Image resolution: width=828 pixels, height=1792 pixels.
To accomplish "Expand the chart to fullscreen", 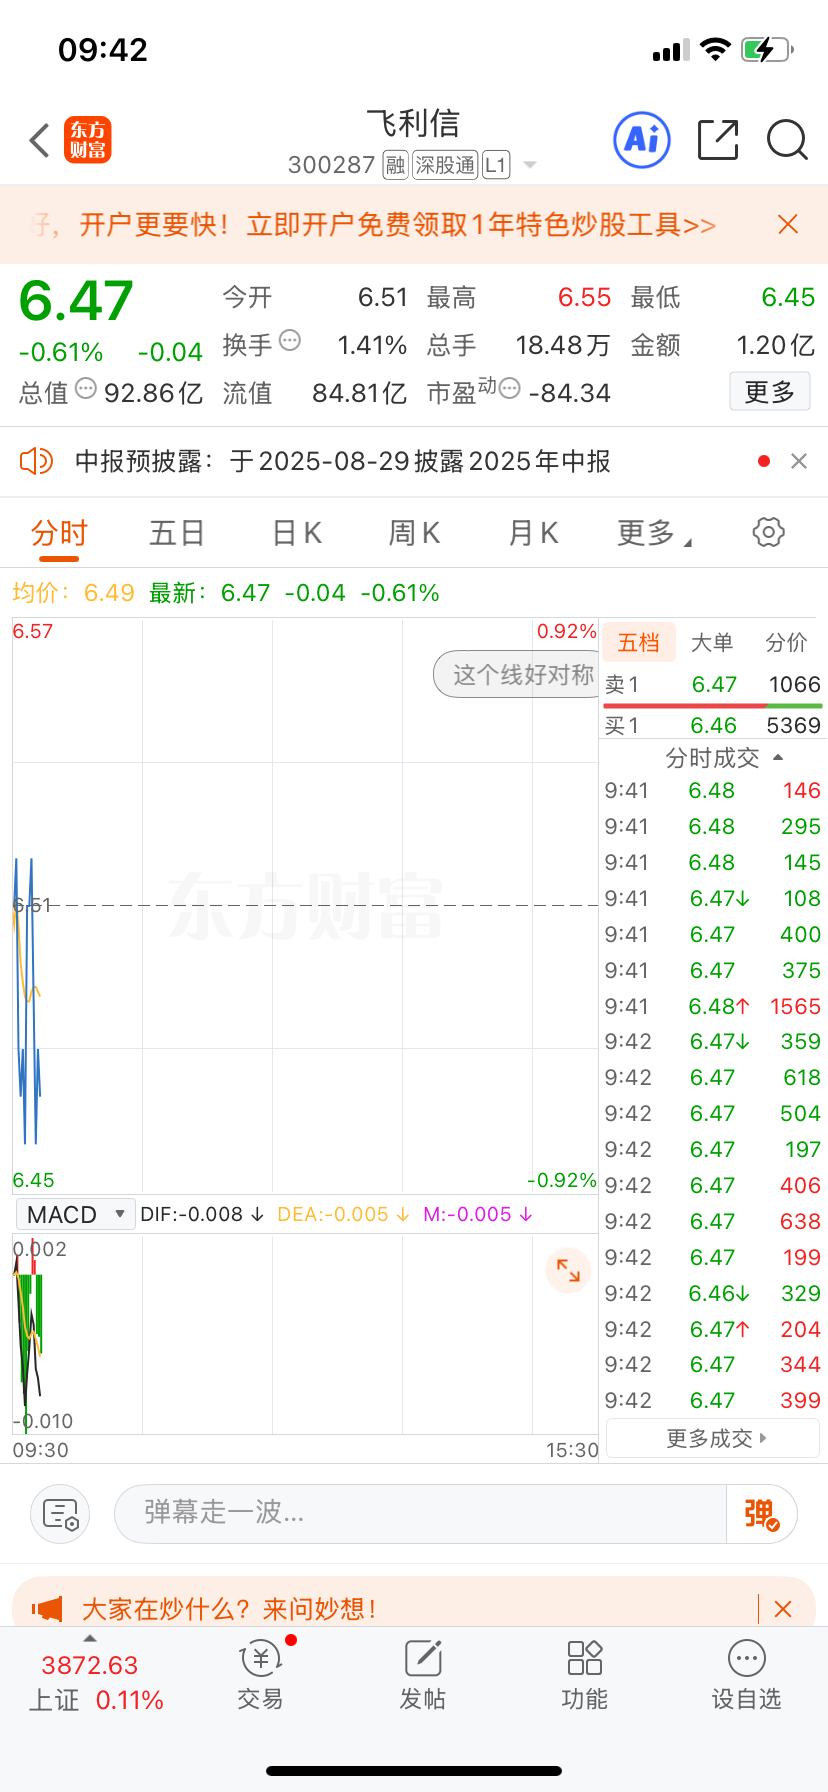I will [568, 1271].
